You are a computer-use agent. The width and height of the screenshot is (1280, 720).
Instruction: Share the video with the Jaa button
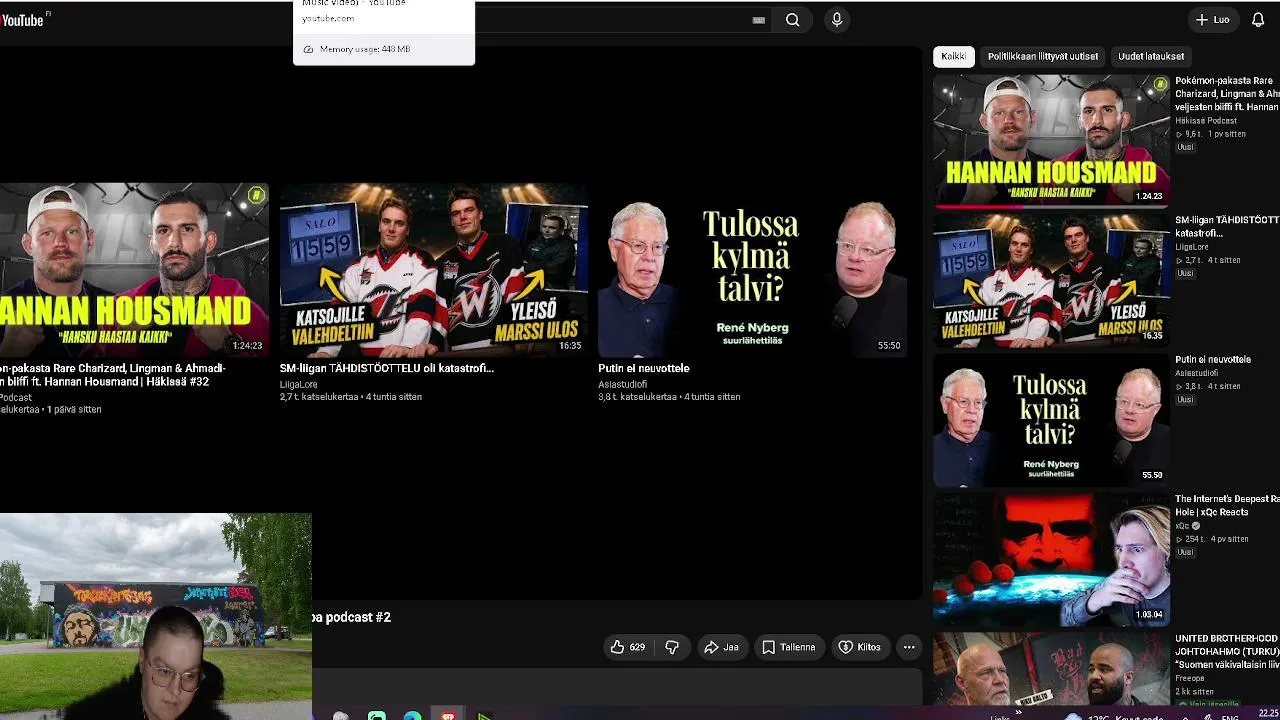pos(721,647)
